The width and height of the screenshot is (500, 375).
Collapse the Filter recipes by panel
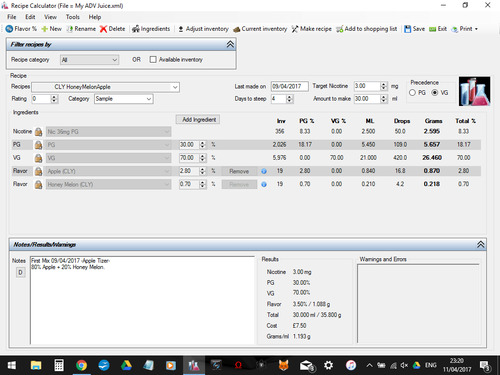(x=230, y=44)
